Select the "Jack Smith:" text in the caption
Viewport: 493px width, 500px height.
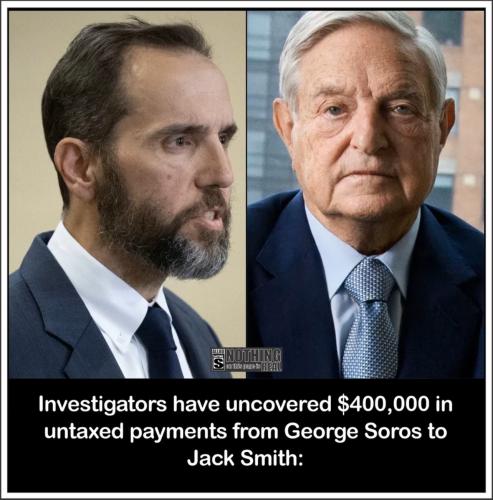pyautogui.click(x=245, y=458)
